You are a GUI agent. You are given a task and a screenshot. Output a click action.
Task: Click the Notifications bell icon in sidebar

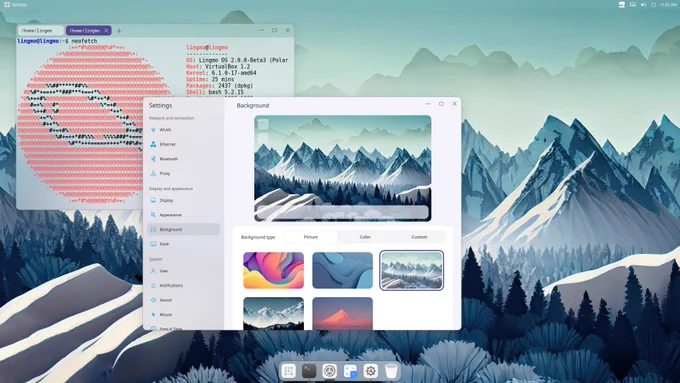click(153, 285)
